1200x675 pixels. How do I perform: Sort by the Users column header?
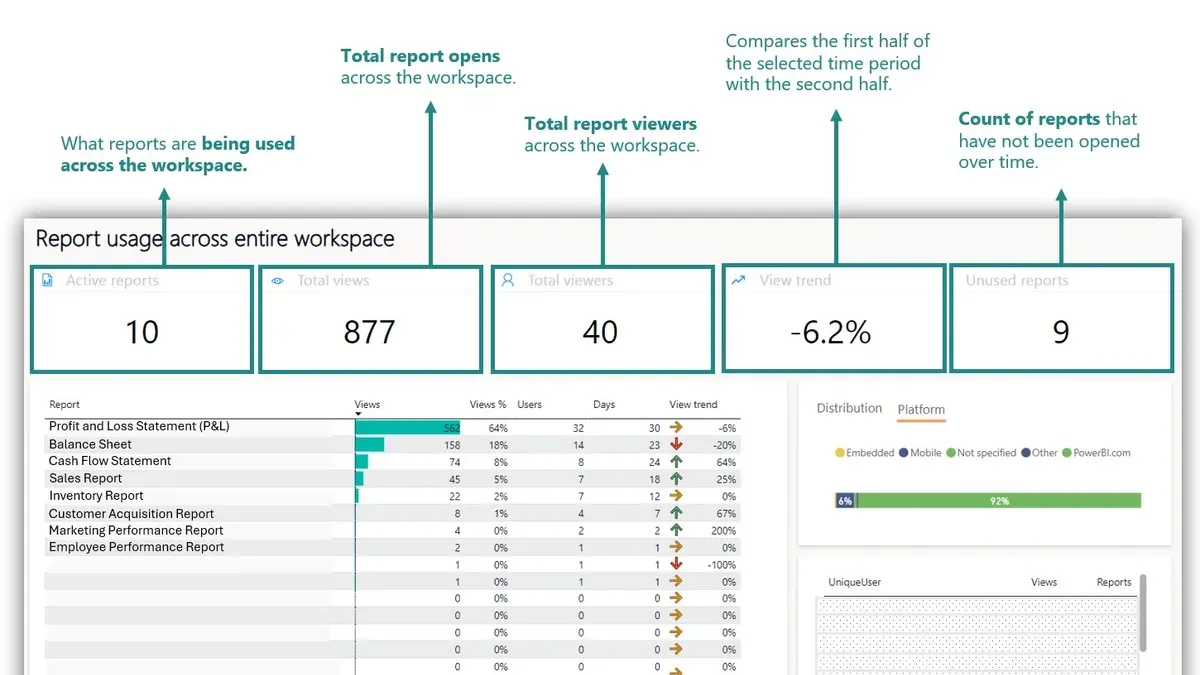(x=529, y=404)
